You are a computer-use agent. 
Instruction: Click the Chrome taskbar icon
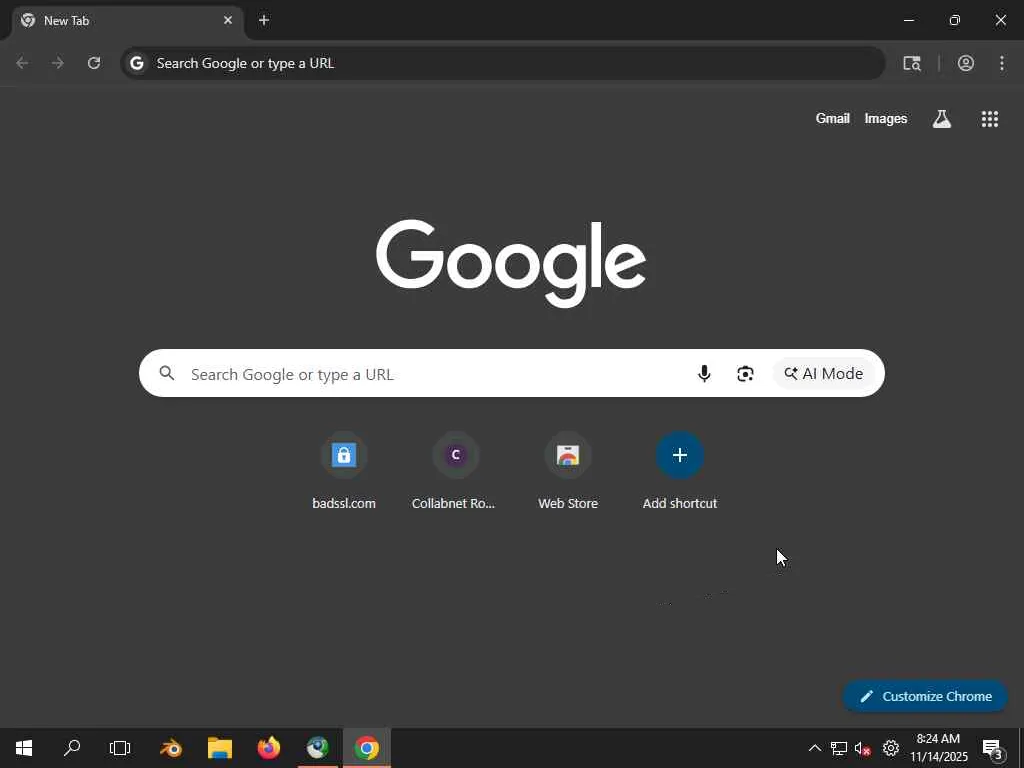367,748
